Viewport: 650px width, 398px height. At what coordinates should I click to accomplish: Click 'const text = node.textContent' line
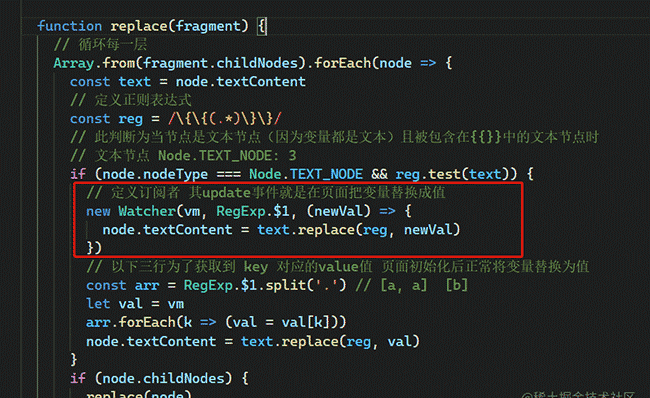click(x=188, y=82)
